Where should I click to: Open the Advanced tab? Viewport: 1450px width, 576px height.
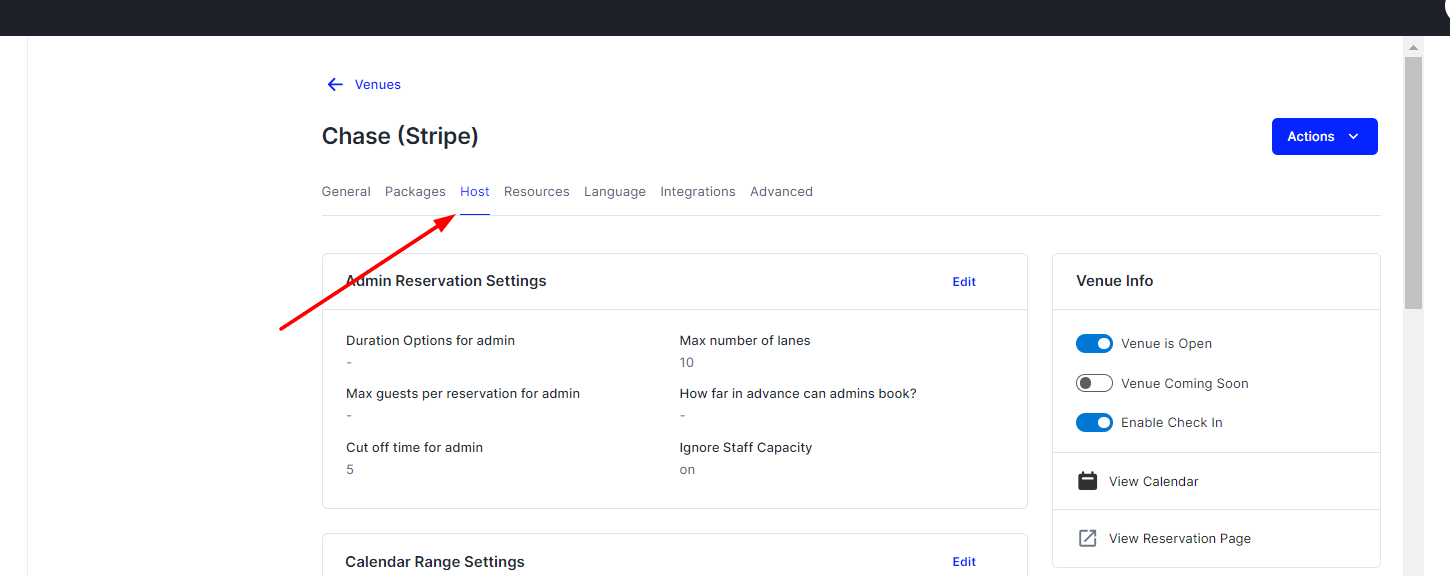tap(781, 192)
